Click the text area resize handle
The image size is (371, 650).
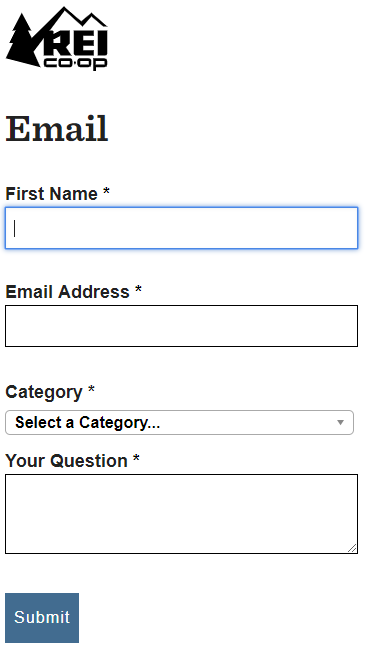[x=352, y=548]
